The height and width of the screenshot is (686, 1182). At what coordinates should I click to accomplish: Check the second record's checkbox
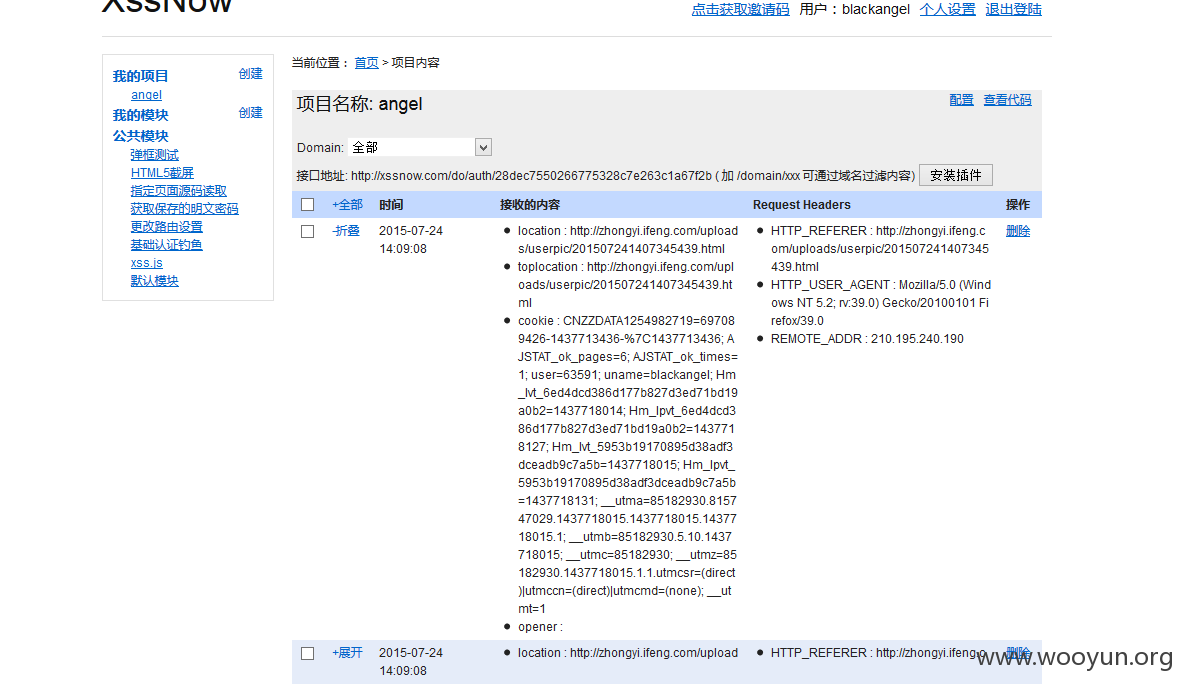[308, 654]
